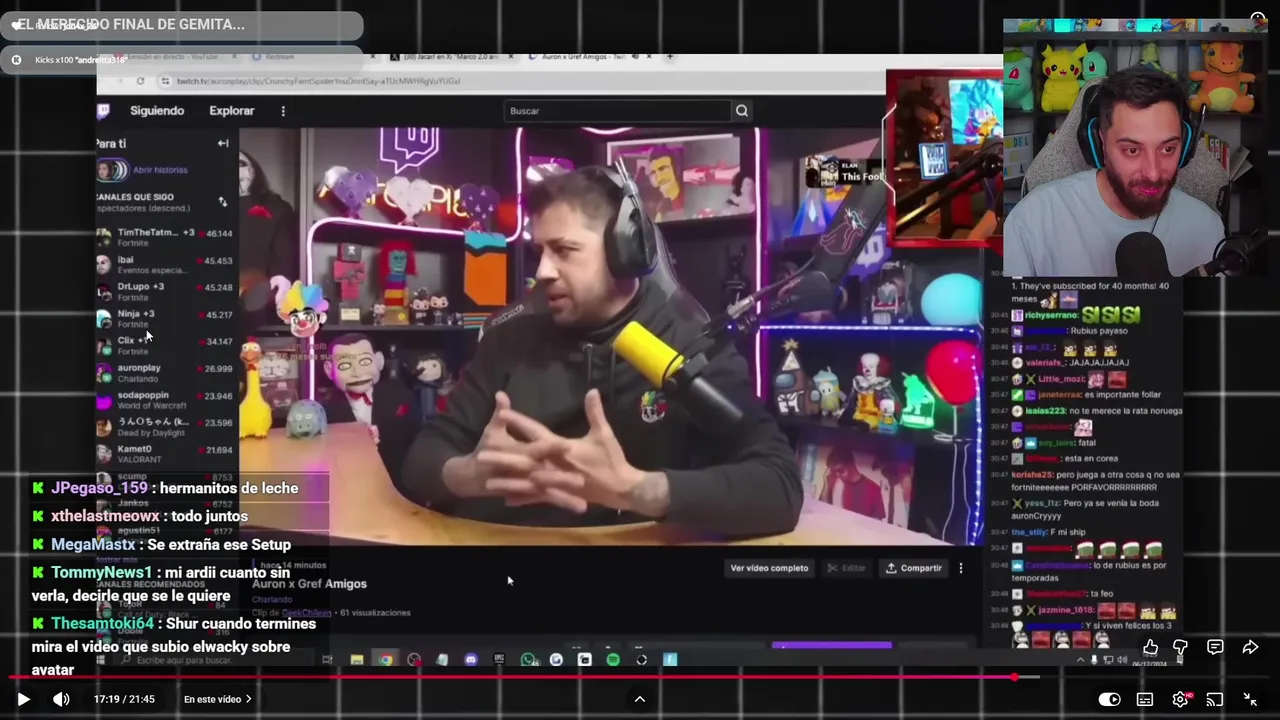
Task: Open WhatsApp from the recorded taskbar
Action: (528, 660)
